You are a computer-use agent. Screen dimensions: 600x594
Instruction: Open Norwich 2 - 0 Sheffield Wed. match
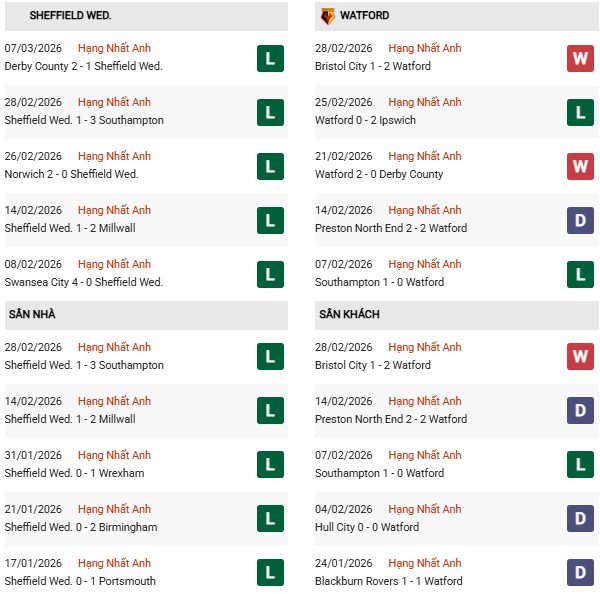(x=71, y=174)
